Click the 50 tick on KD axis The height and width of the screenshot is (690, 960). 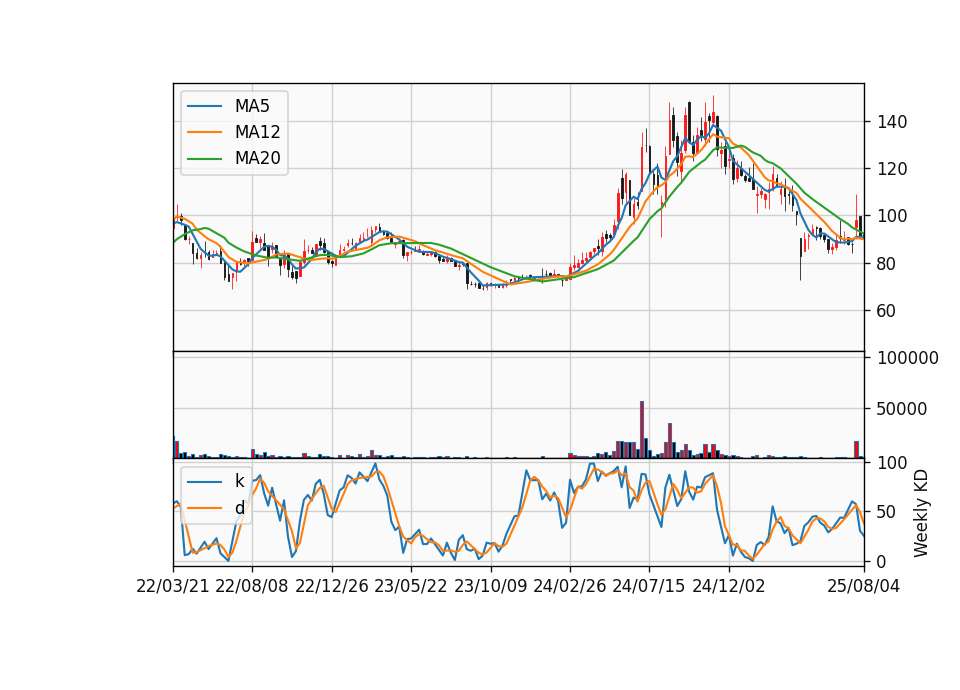[887, 512]
